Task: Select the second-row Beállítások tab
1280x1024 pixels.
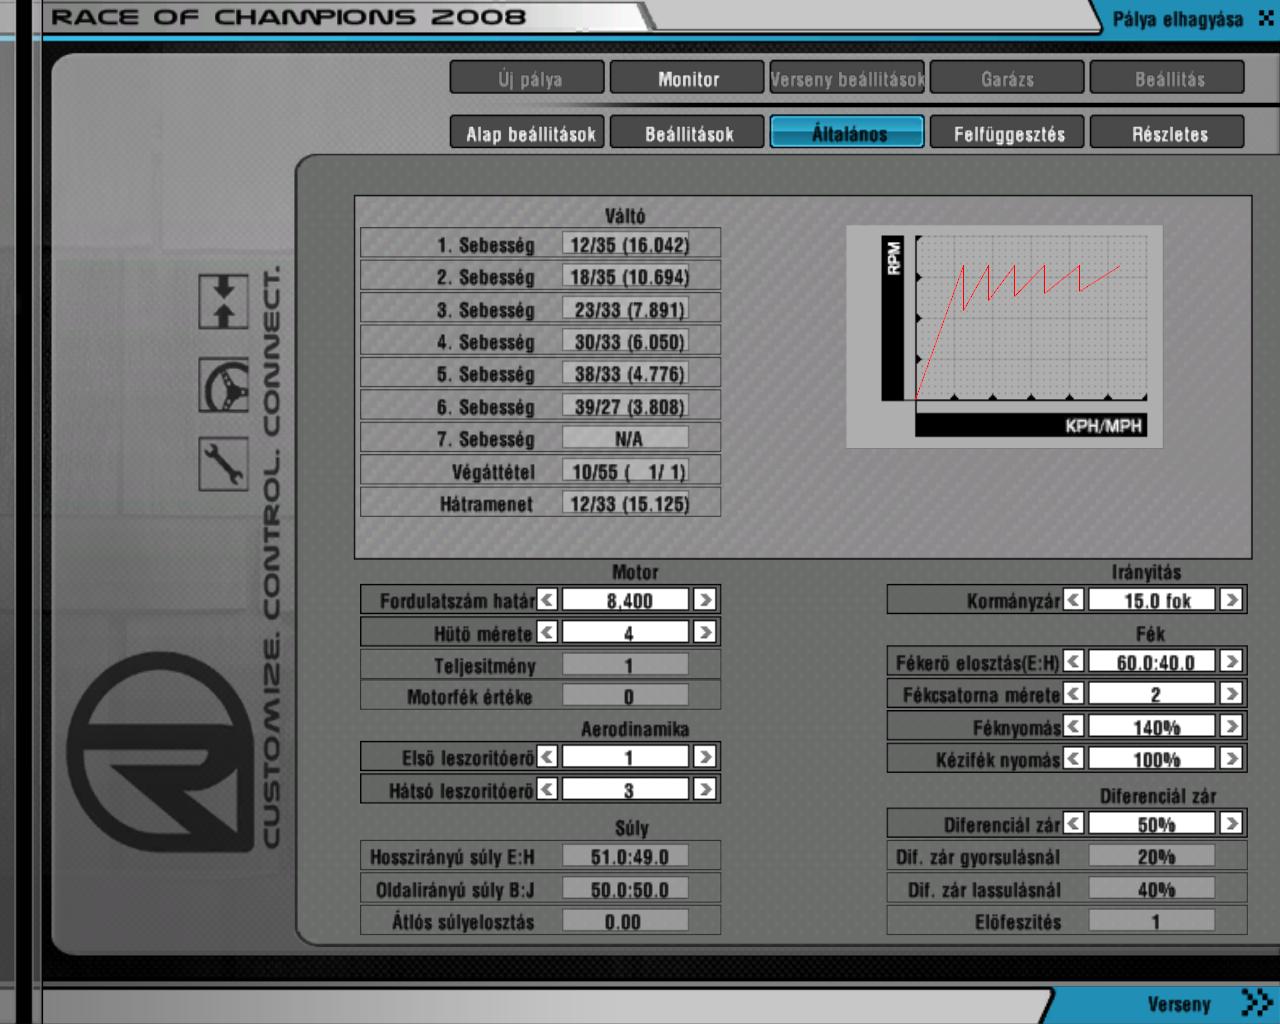Action: pos(687,132)
